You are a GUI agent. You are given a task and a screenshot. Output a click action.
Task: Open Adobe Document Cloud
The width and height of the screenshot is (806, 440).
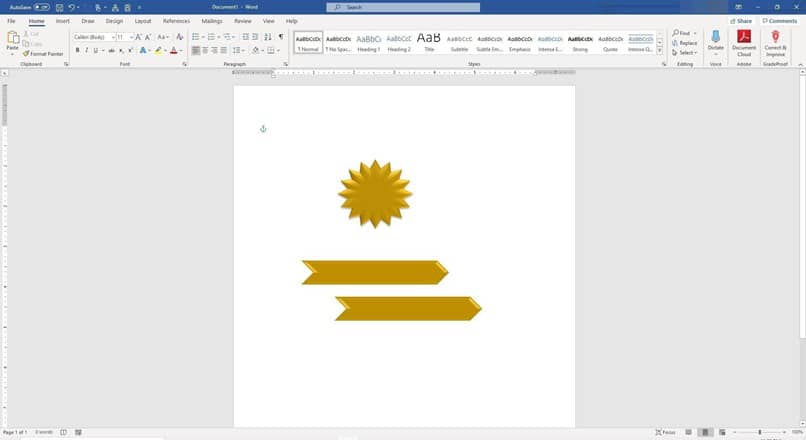click(x=744, y=43)
